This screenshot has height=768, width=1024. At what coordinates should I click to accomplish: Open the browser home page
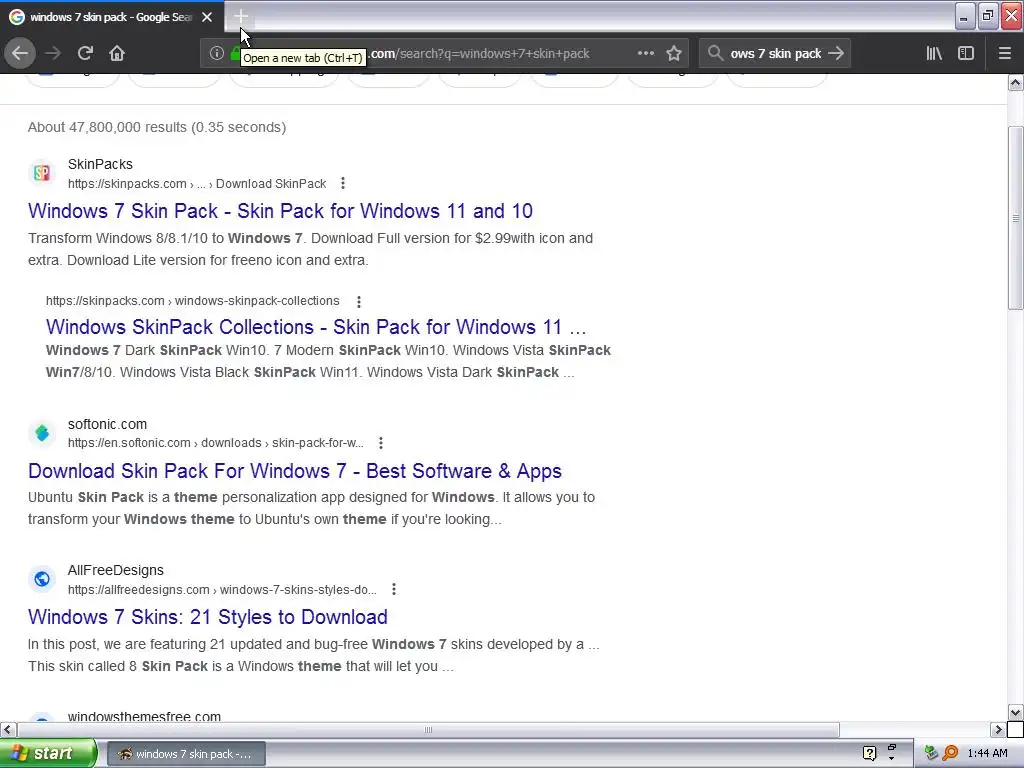coord(117,54)
